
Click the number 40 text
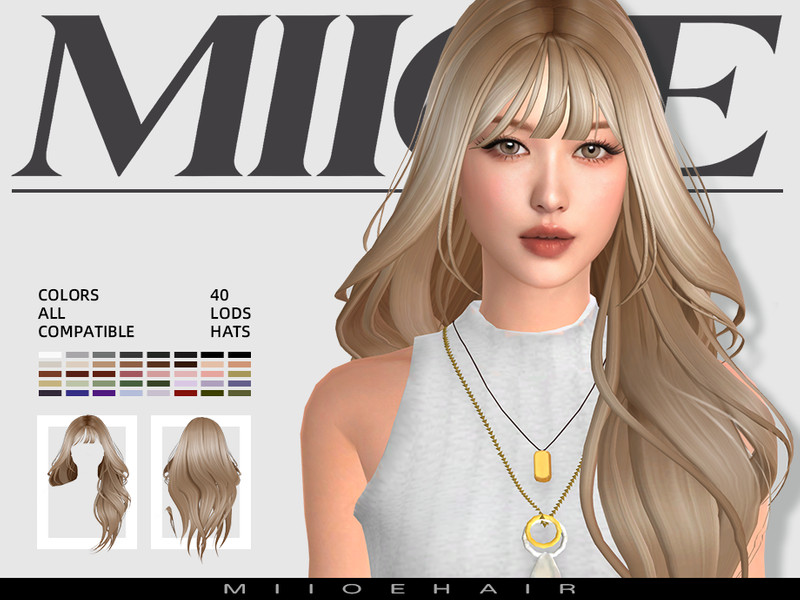[x=219, y=296]
